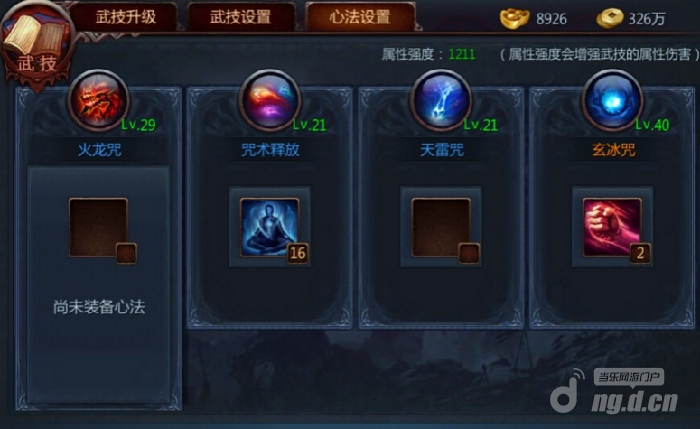Screen dimensions: 700x429
Task: Click the 玄冰咒 orange skill name
Action: (613, 150)
